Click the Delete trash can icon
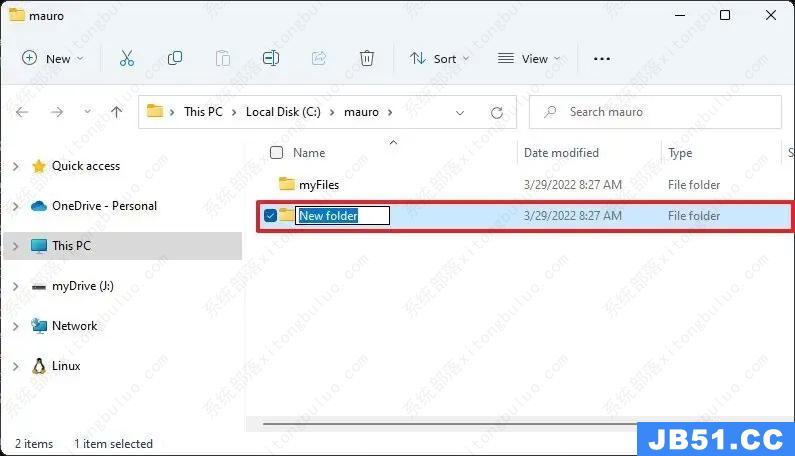Image resolution: width=795 pixels, height=456 pixels. (367, 59)
